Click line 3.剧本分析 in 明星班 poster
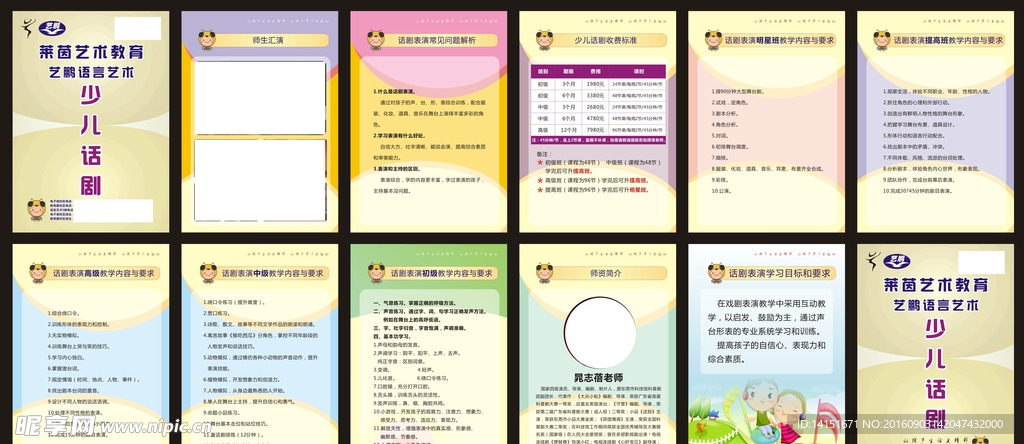 point(723,113)
